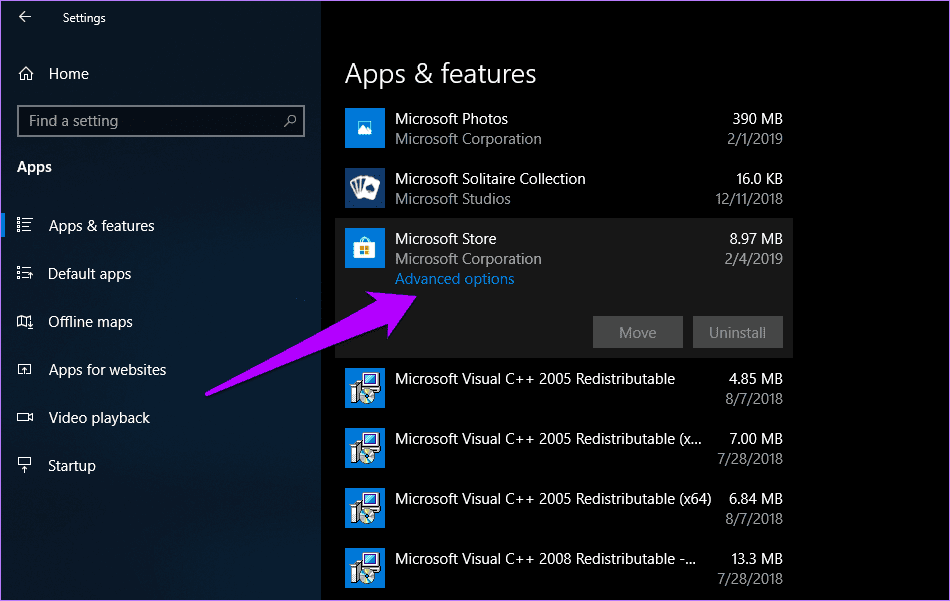Click the Default apps icon
The image size is (950, 601).
tap(25, 273)
